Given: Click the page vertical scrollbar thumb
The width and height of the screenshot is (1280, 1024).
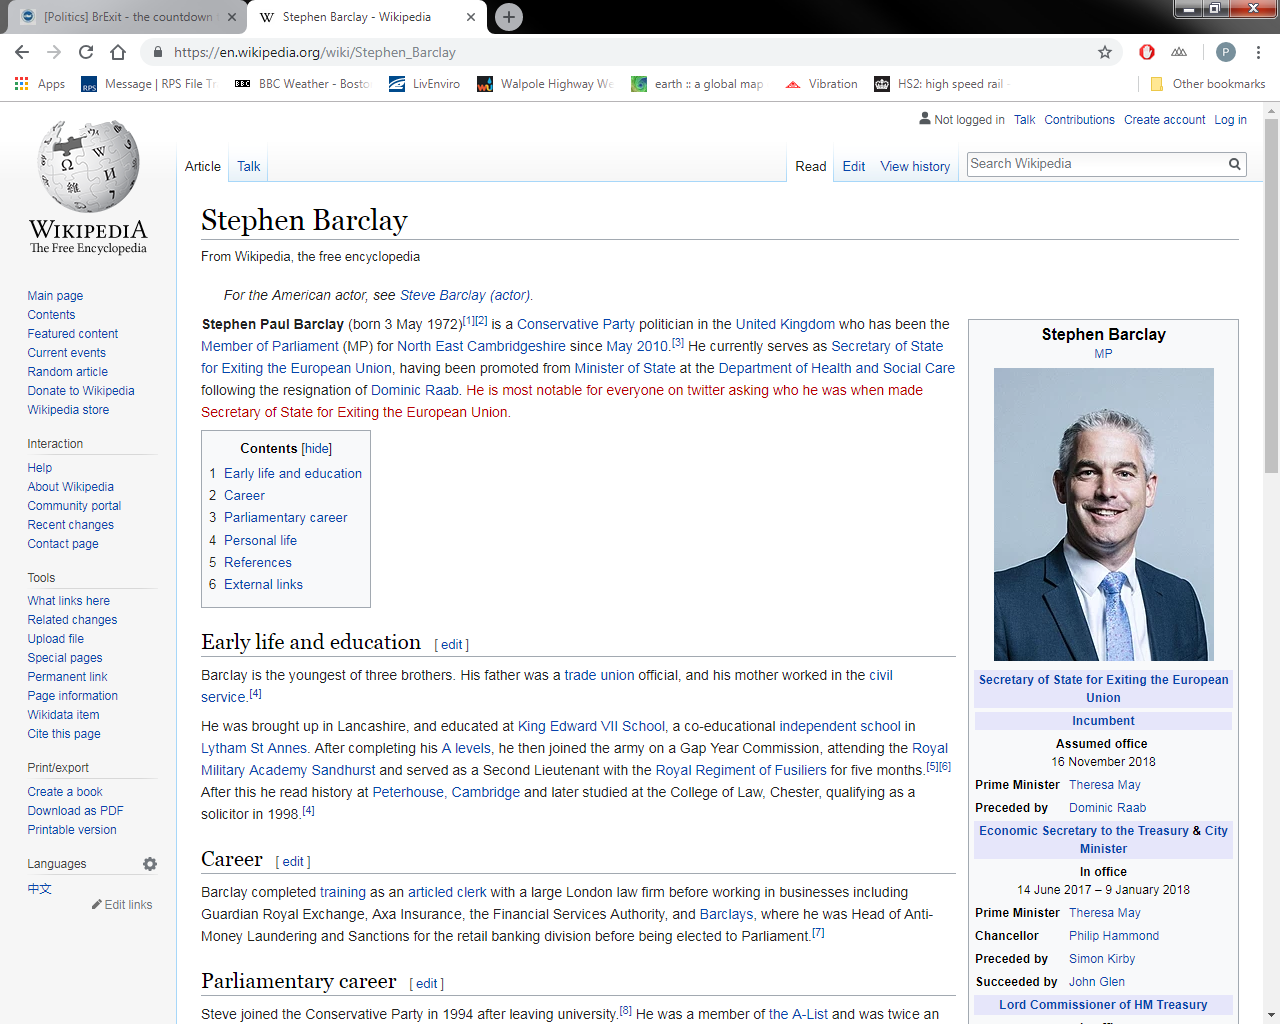Looking at the screenshot, I should 1271,296.
